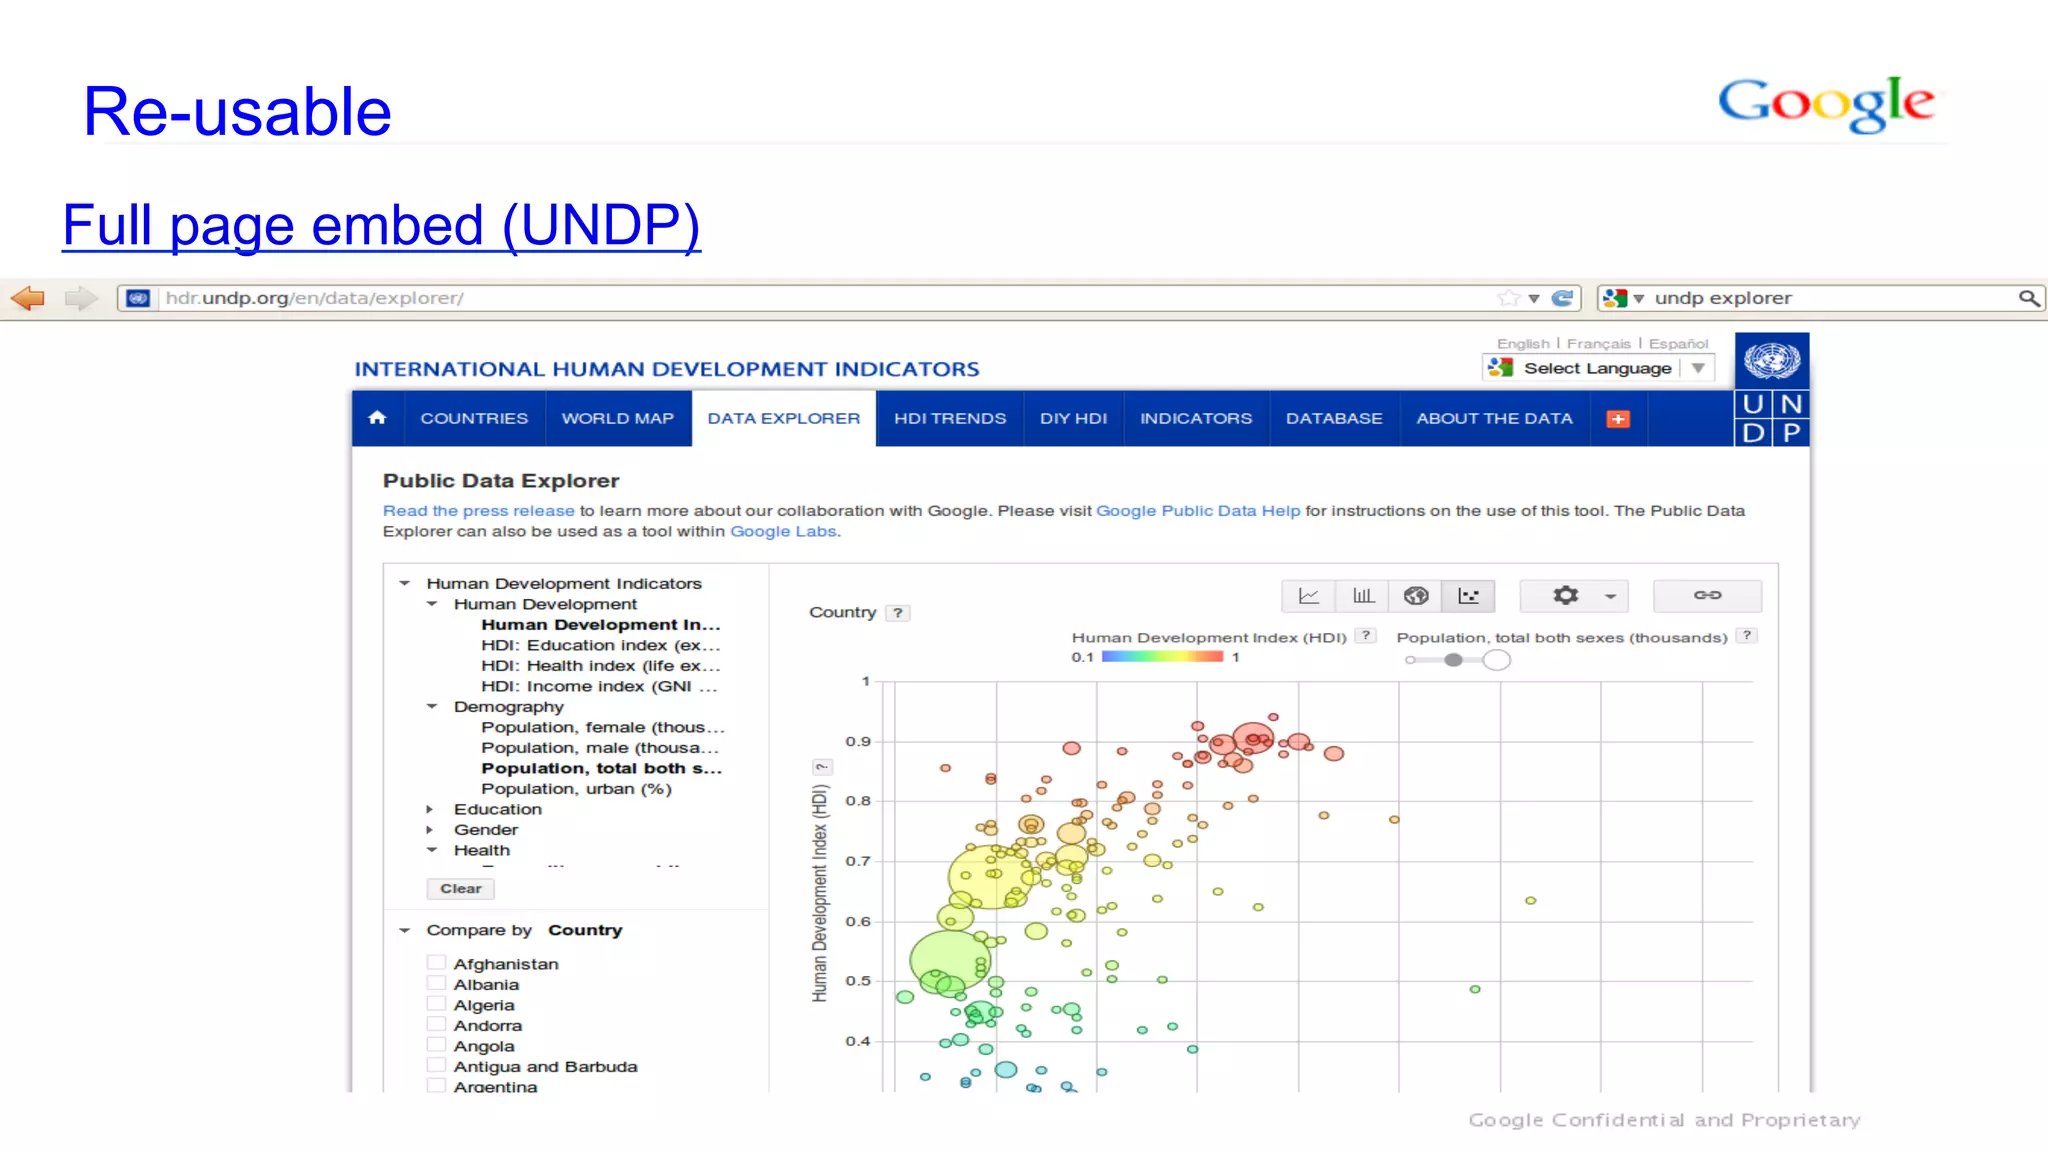Open the Select Language dropdown

1599,368
